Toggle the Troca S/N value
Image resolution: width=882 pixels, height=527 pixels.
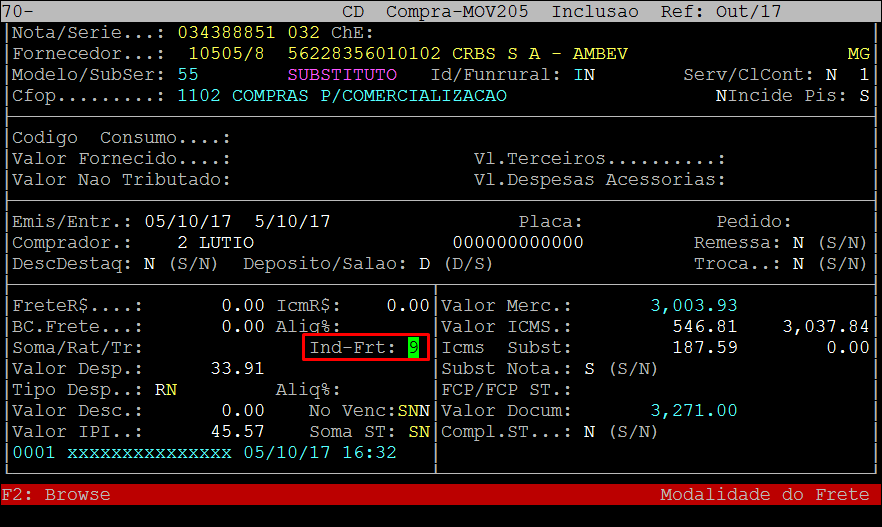coord(799,264)
